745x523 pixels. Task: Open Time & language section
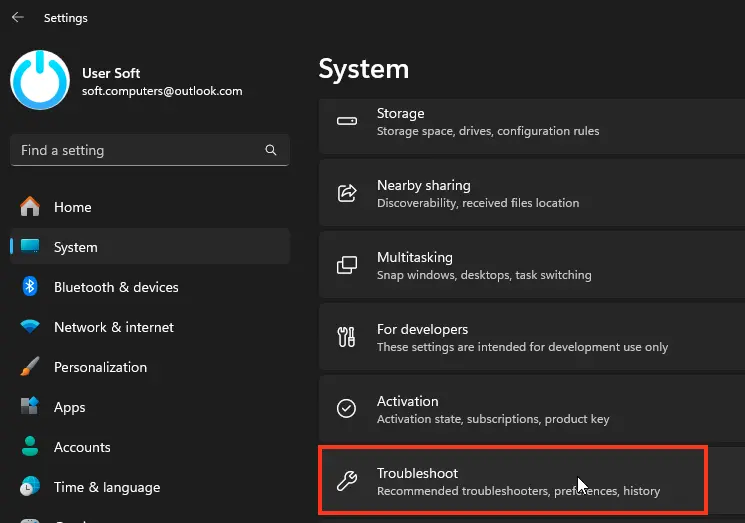[x=107, y=487]
